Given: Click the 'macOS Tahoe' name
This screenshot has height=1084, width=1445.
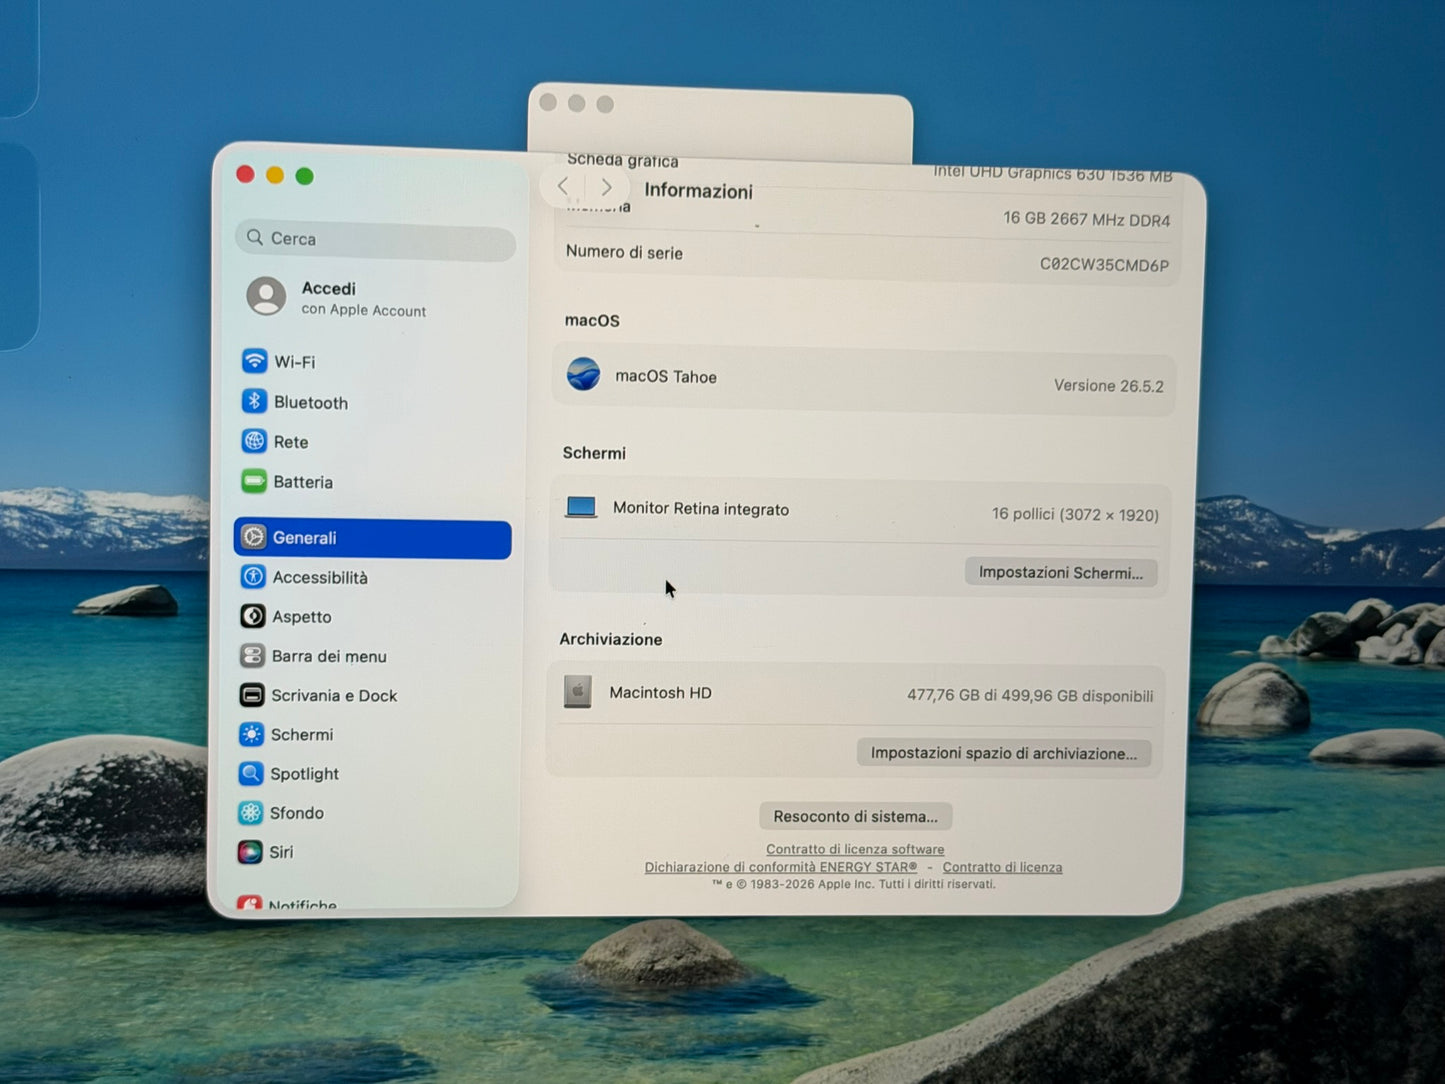Looking at the screenshot, I should 666,376.
